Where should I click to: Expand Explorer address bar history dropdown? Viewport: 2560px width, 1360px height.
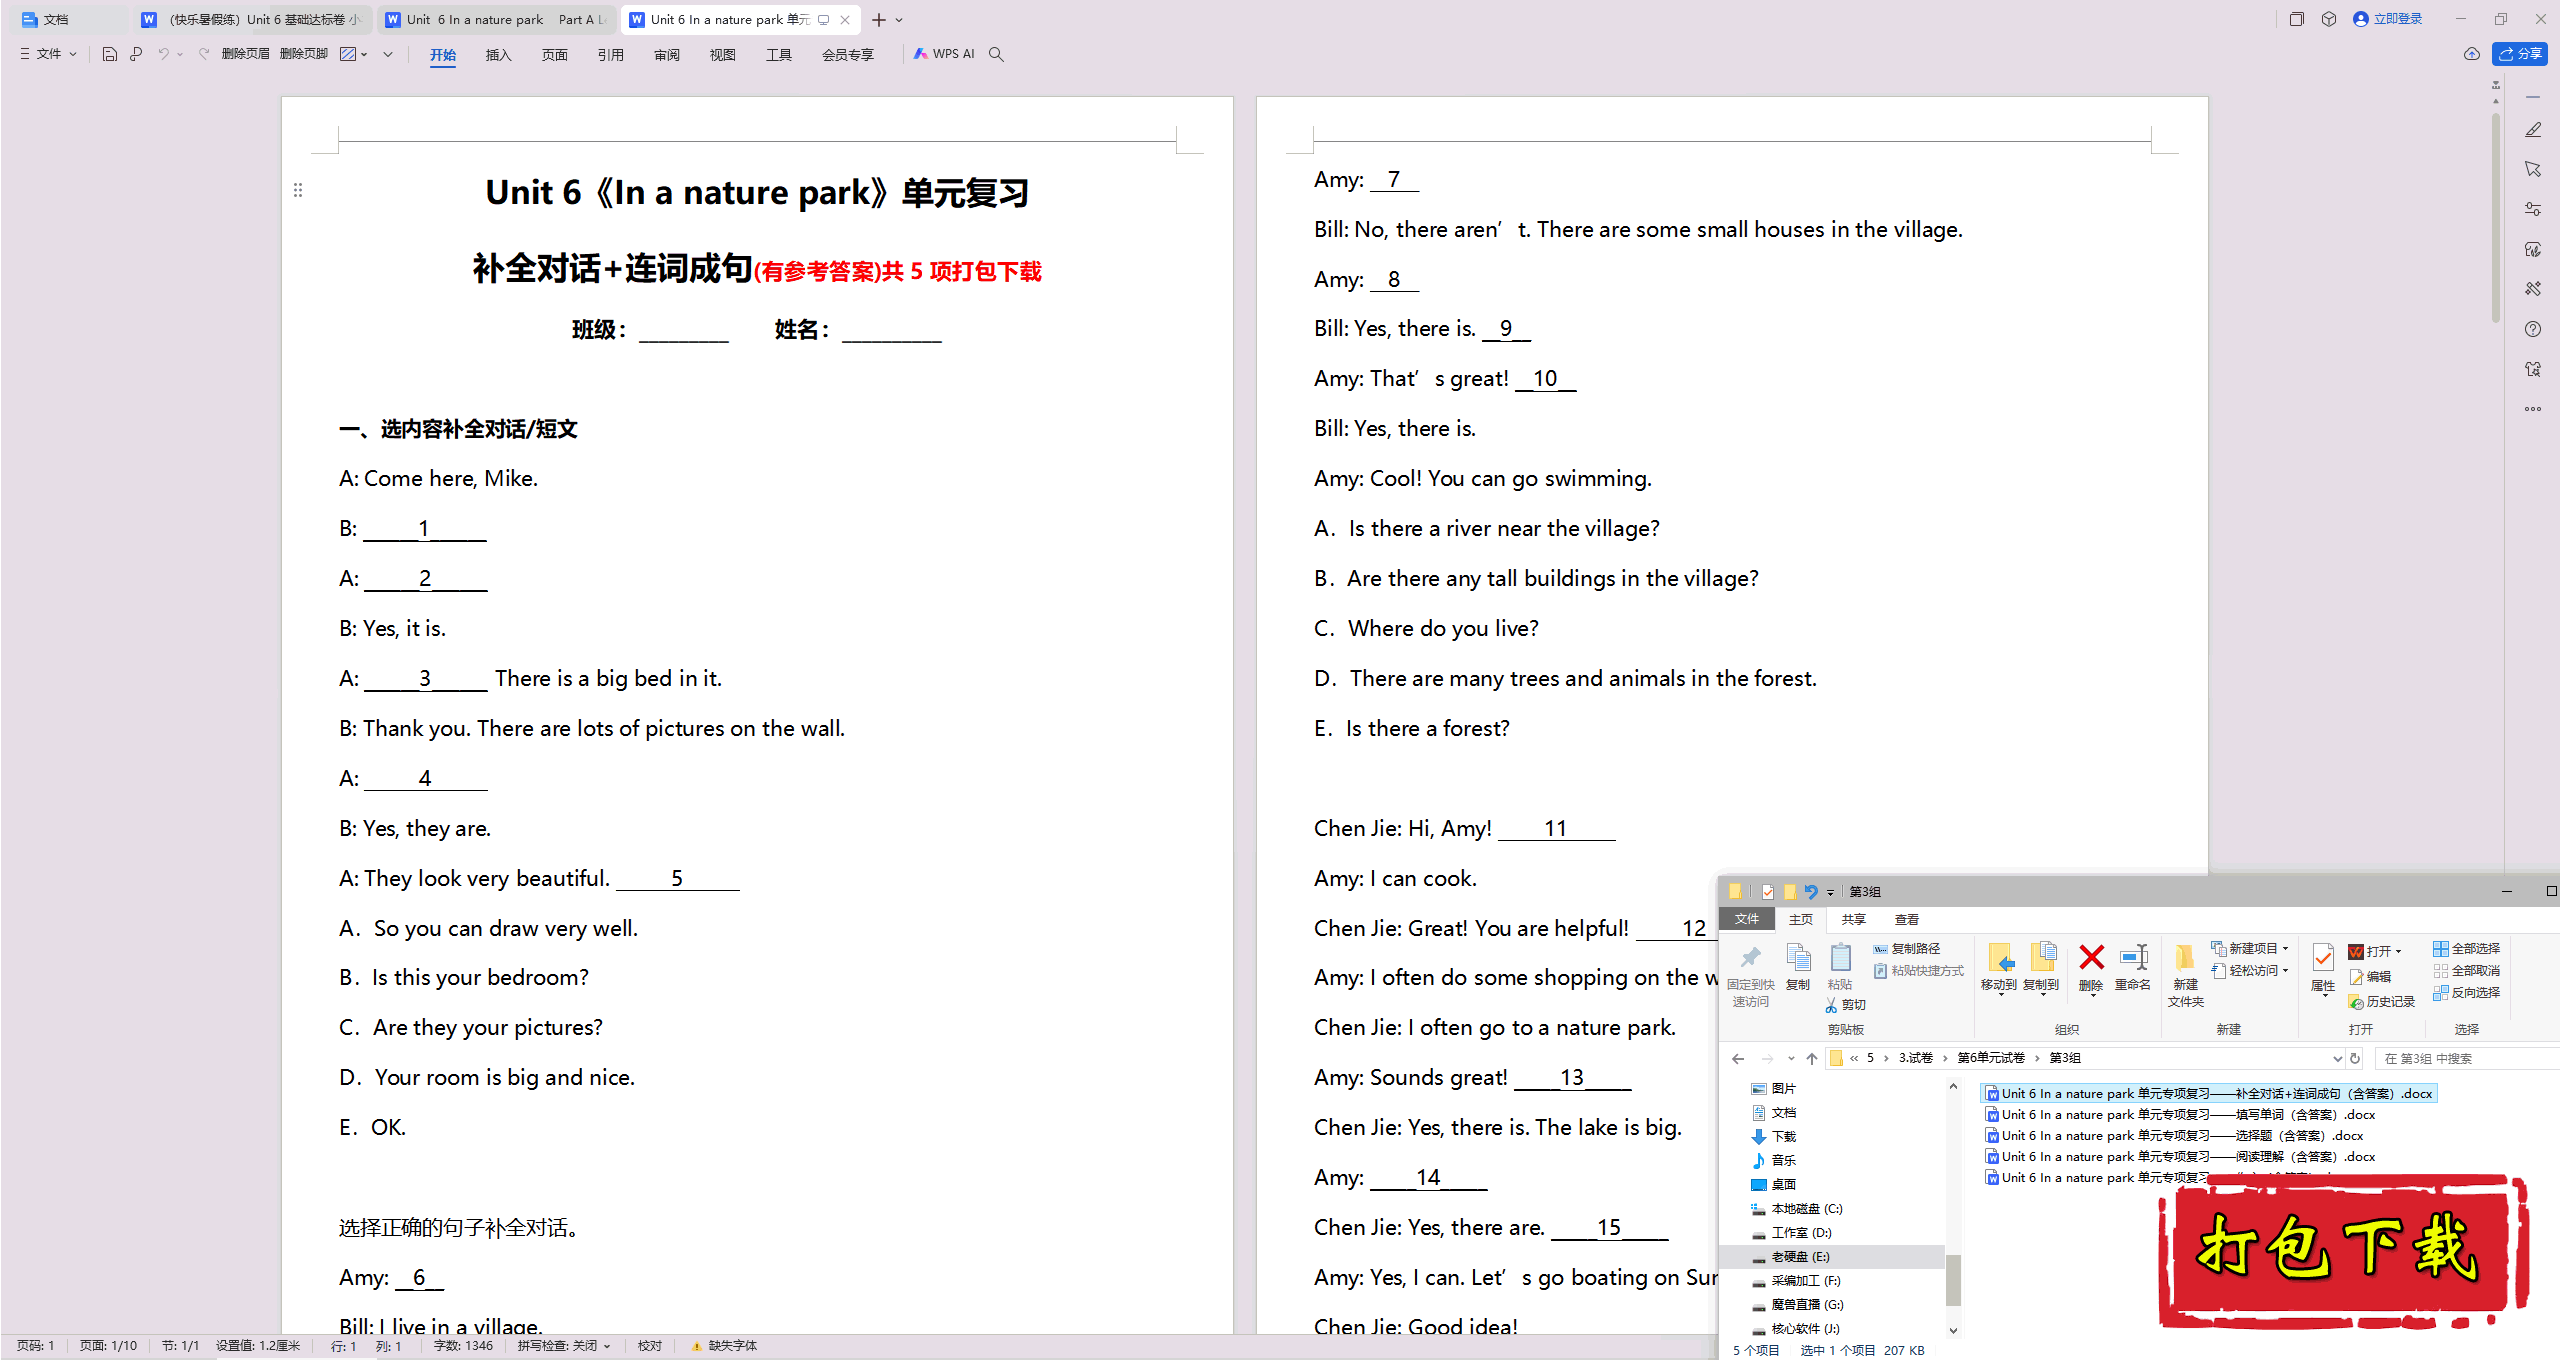click(2337, 1059)
